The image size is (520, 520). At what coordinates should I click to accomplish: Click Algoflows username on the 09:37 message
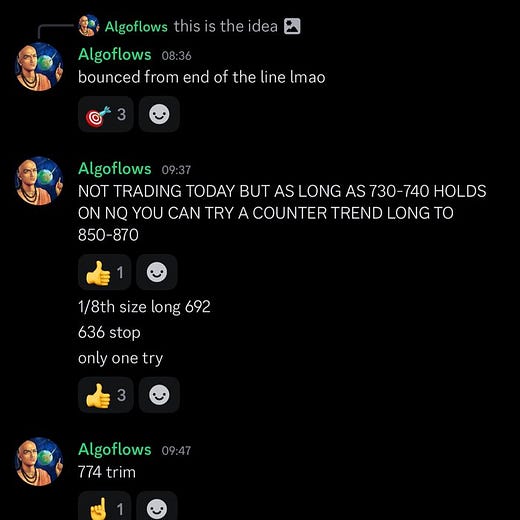point(115,169)
